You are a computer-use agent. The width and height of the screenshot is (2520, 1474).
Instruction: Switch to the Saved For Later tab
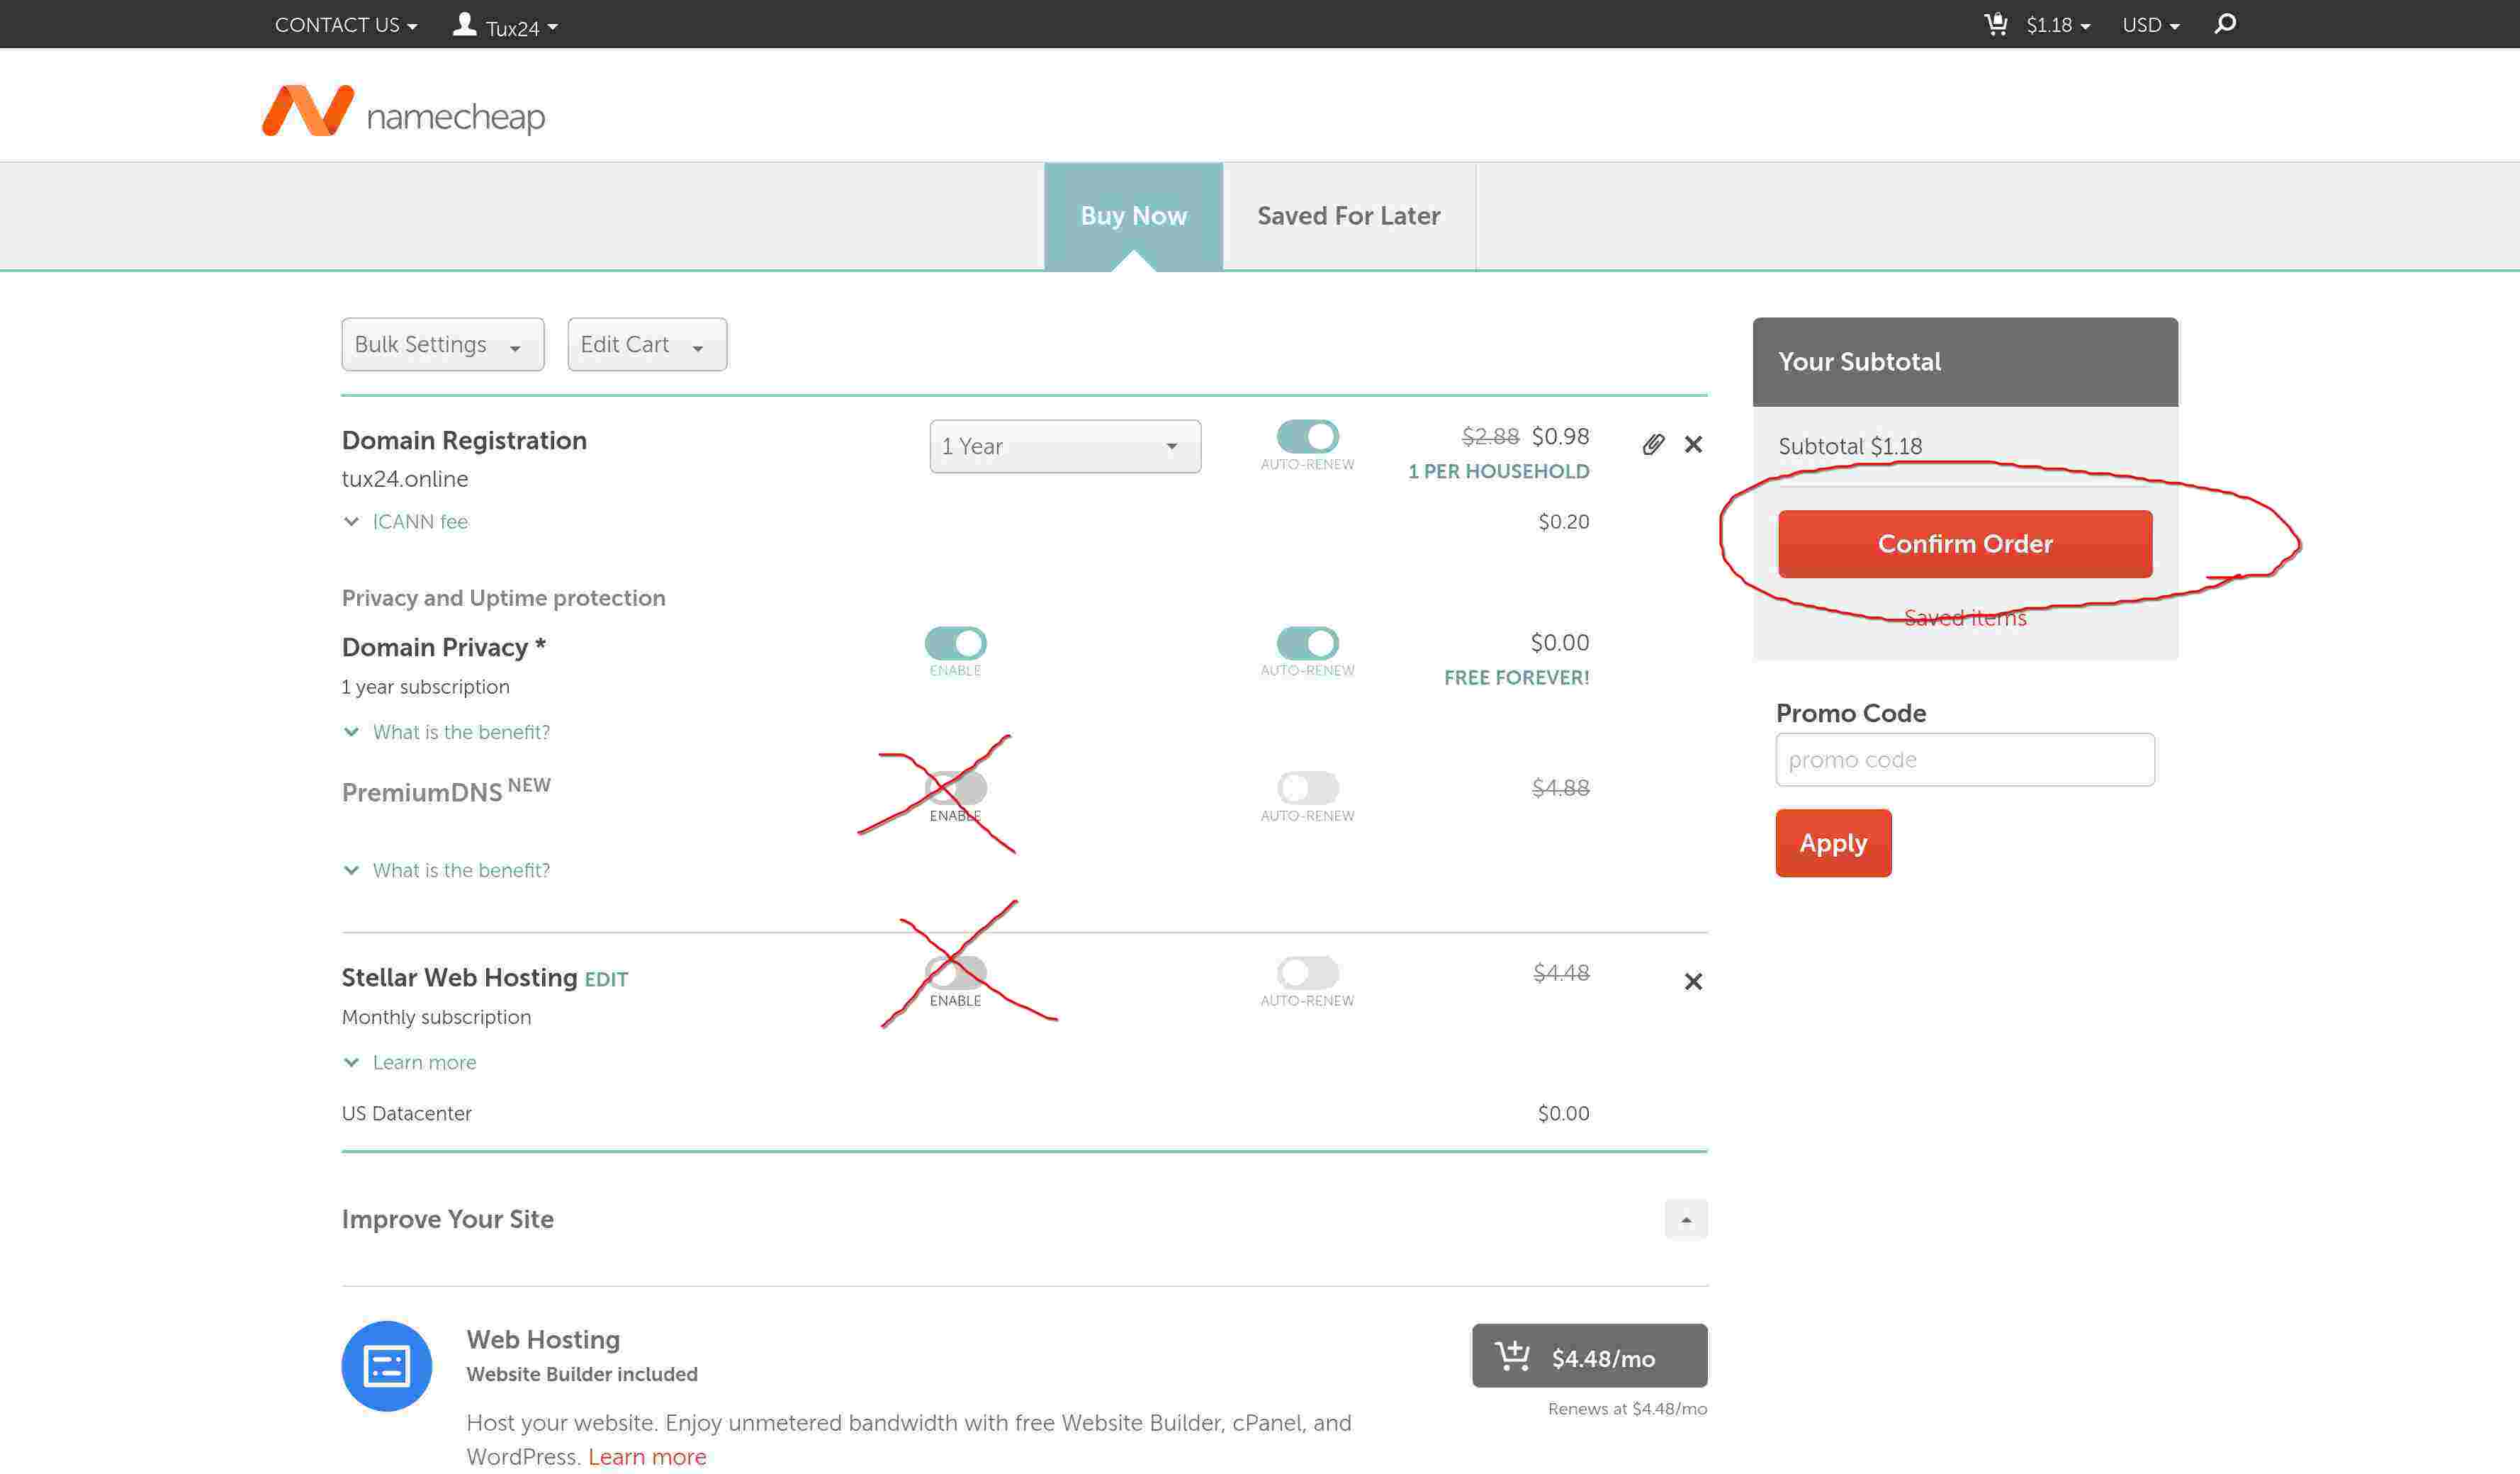tap(1349, 216)
